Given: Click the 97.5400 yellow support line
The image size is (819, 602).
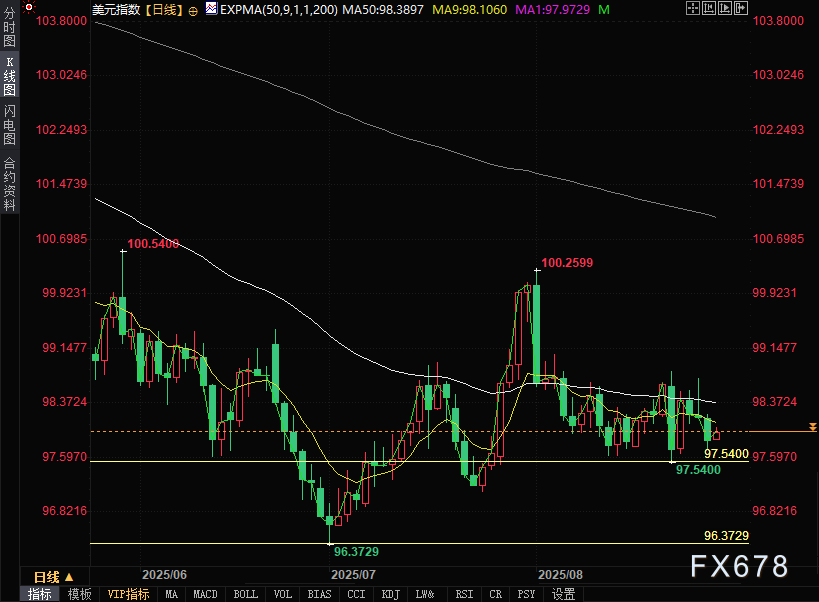Looking at the screenshot, I should [419, 462].
